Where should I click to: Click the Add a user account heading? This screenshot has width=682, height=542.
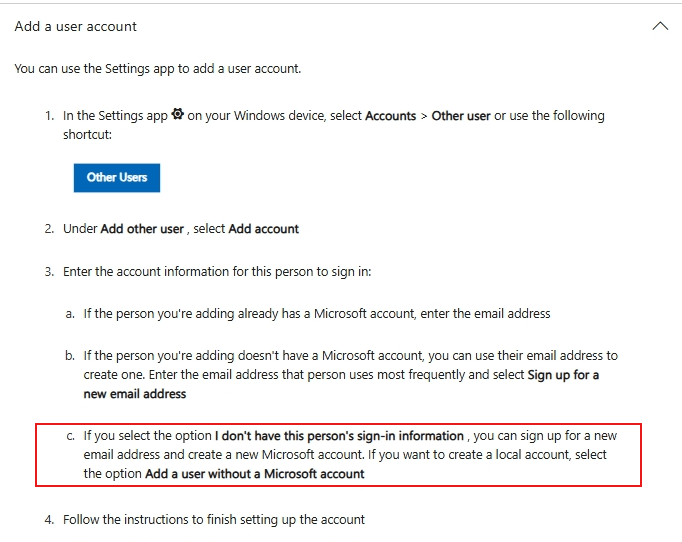point(76,26)
